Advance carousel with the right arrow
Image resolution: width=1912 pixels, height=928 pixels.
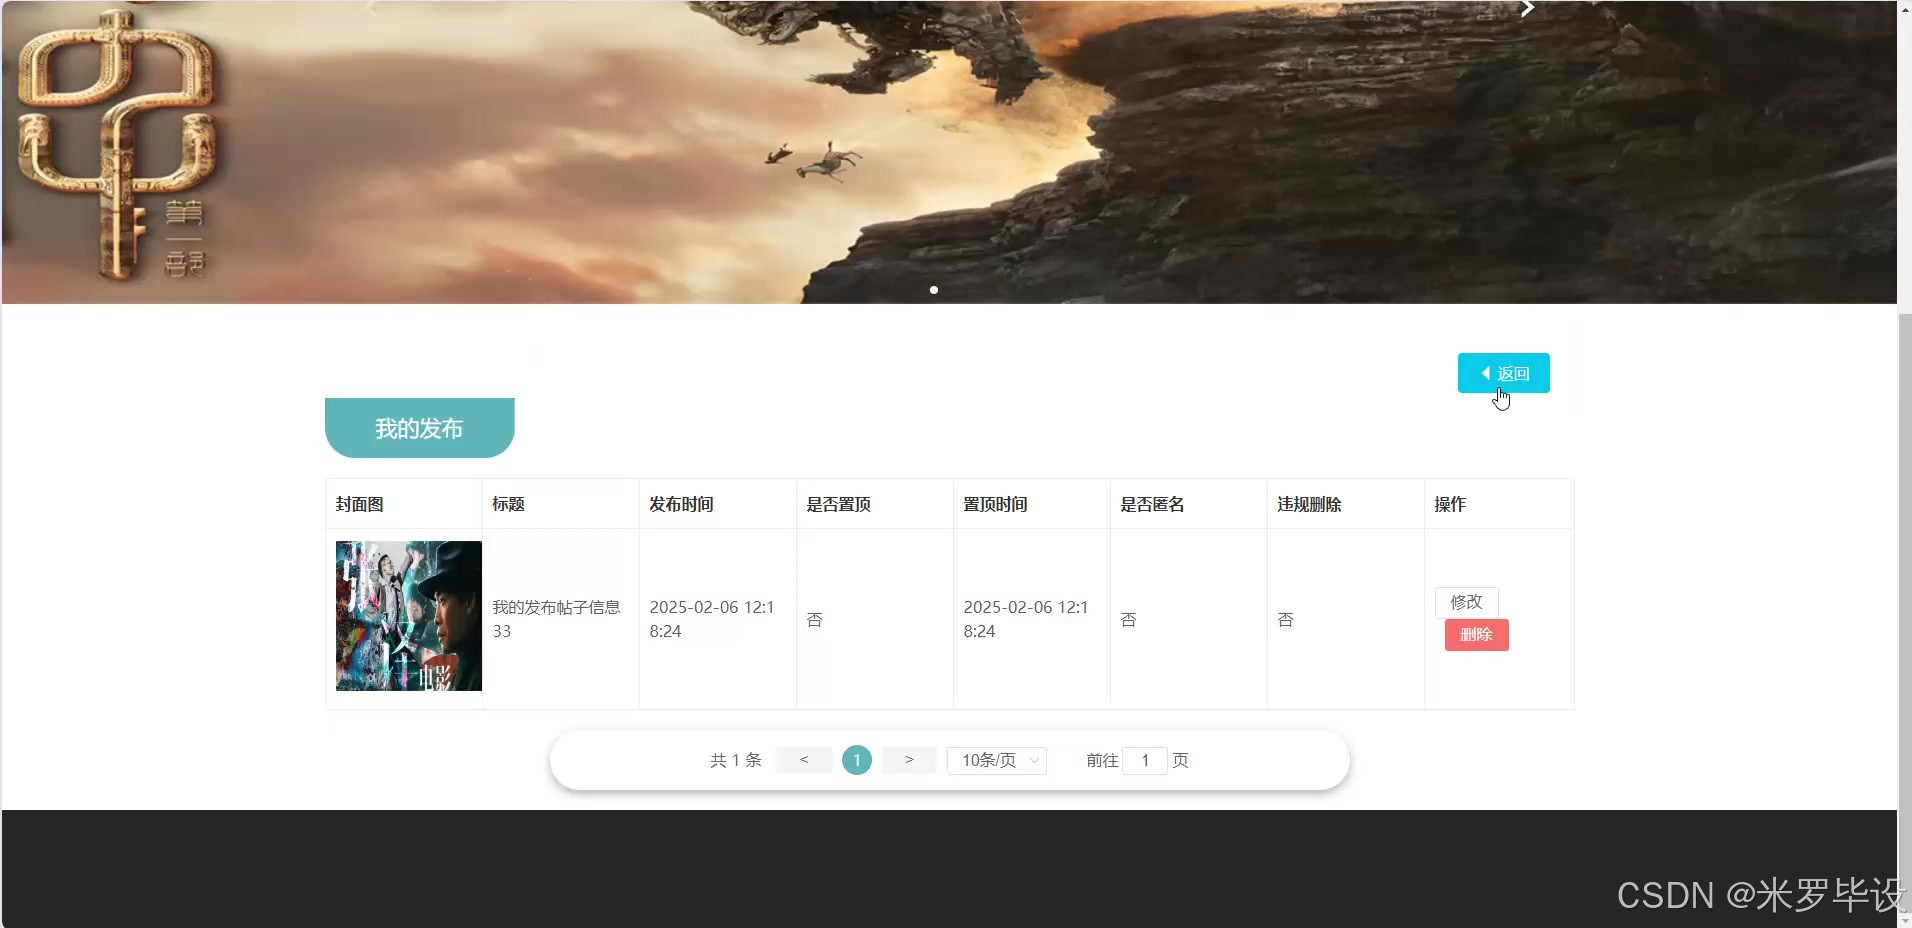pos(1527,9)
